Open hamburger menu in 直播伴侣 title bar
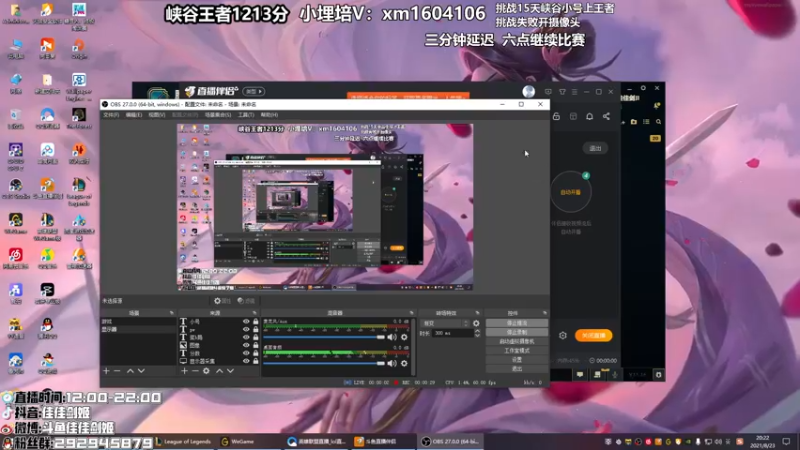 tap(574, 92)
